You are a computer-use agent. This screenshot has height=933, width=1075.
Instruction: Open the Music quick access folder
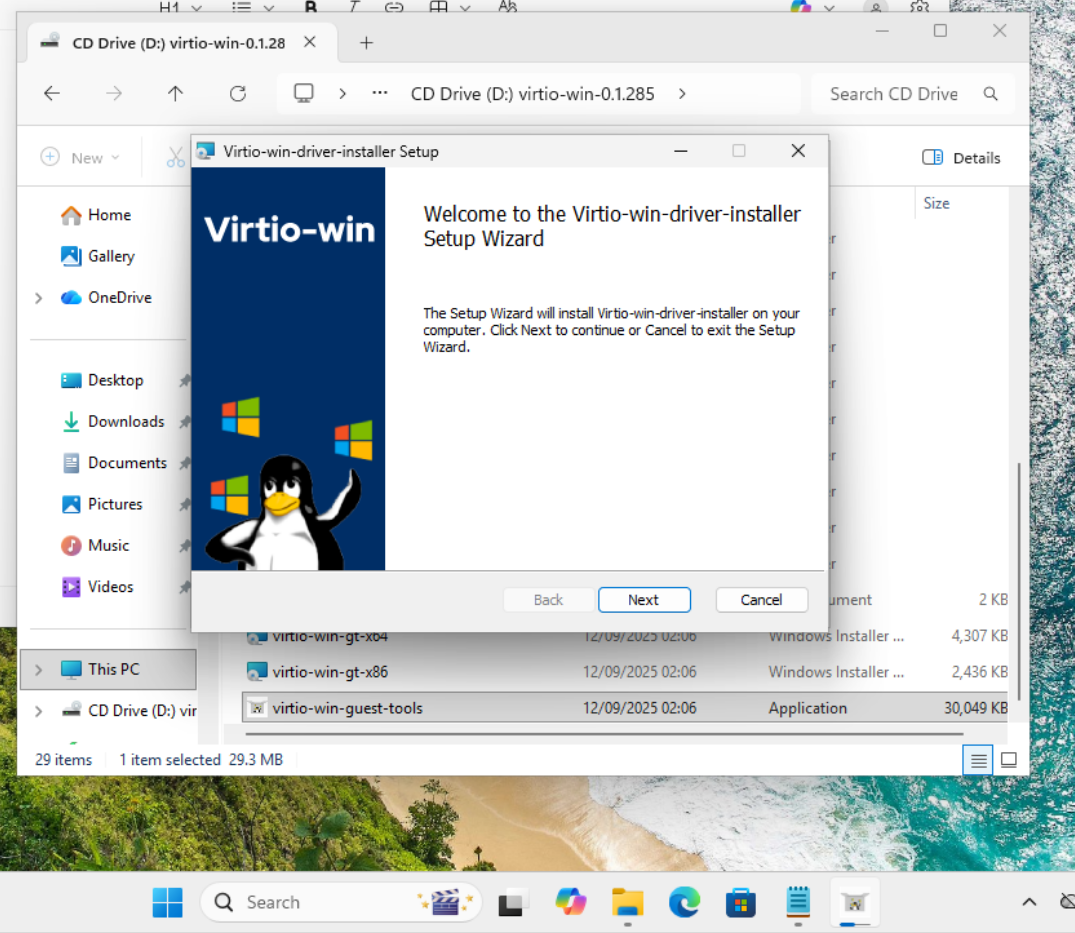pos(95,546)
